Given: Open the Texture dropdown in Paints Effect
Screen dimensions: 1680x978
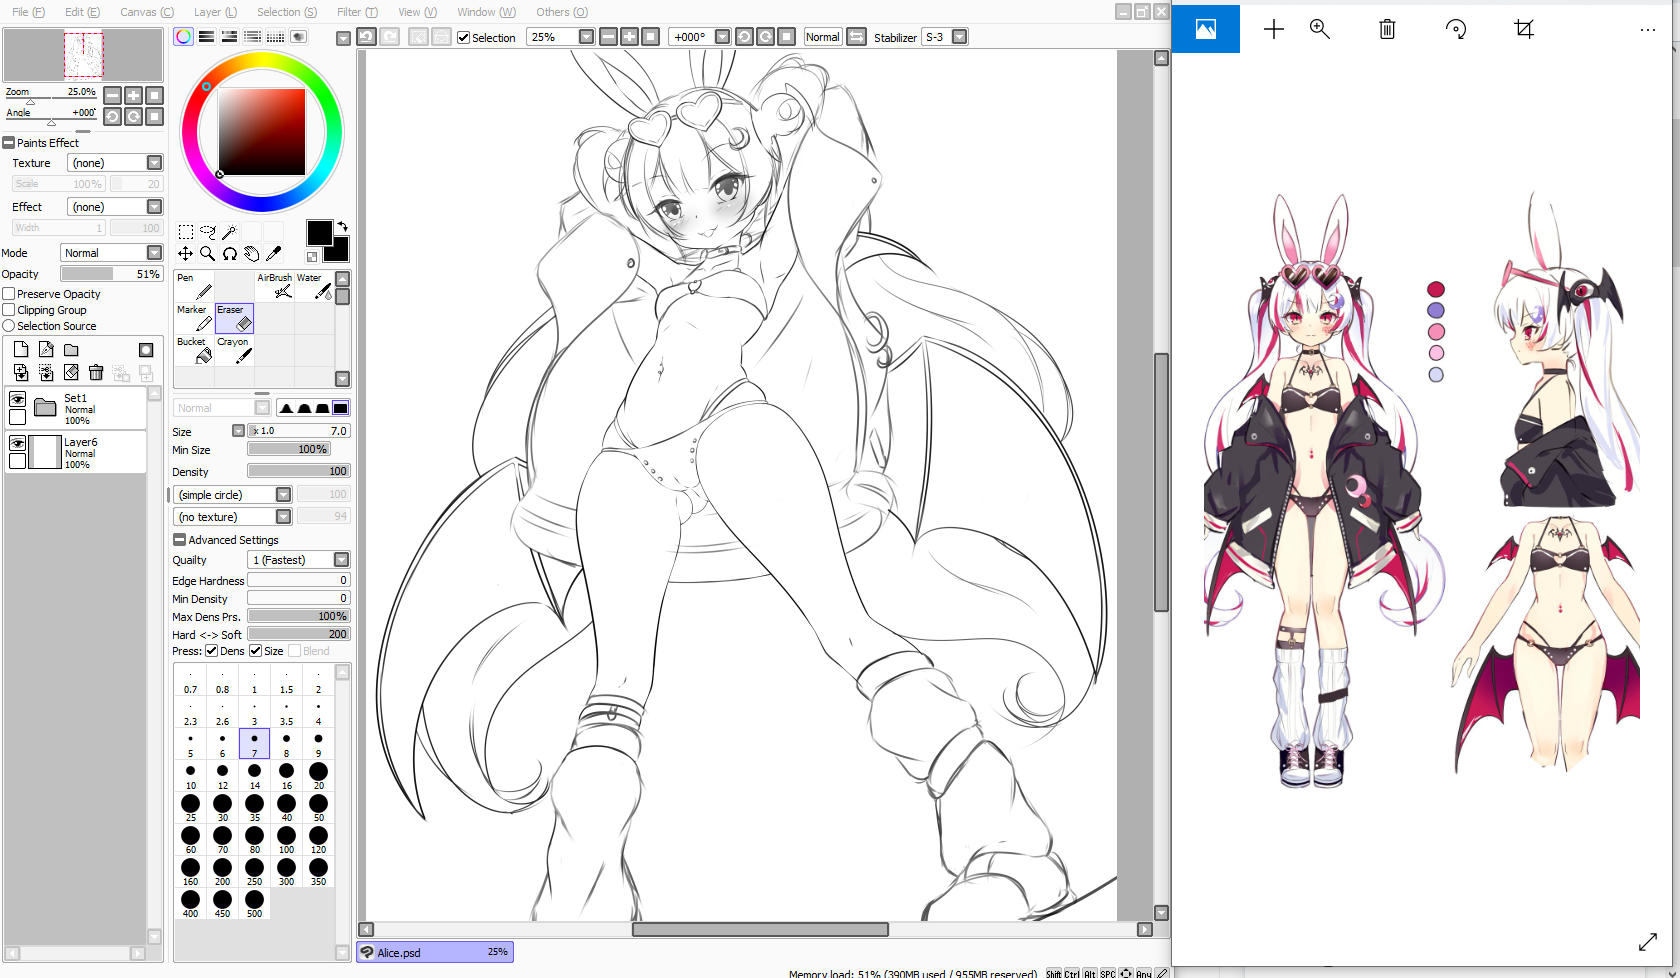Looking at the screenshot, I should pyautogui.click(x=114, y=163).
